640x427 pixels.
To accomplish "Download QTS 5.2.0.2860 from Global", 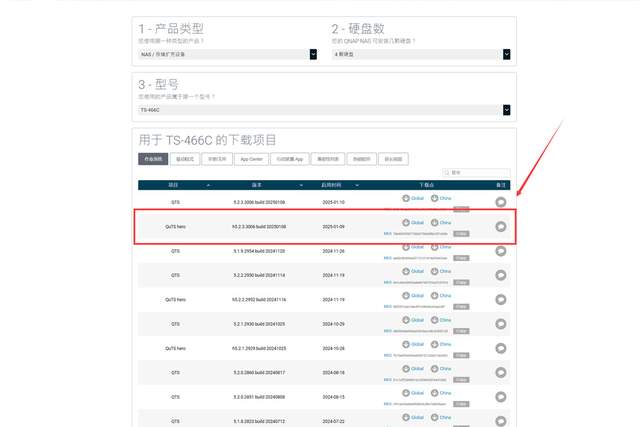I will 413,369.
